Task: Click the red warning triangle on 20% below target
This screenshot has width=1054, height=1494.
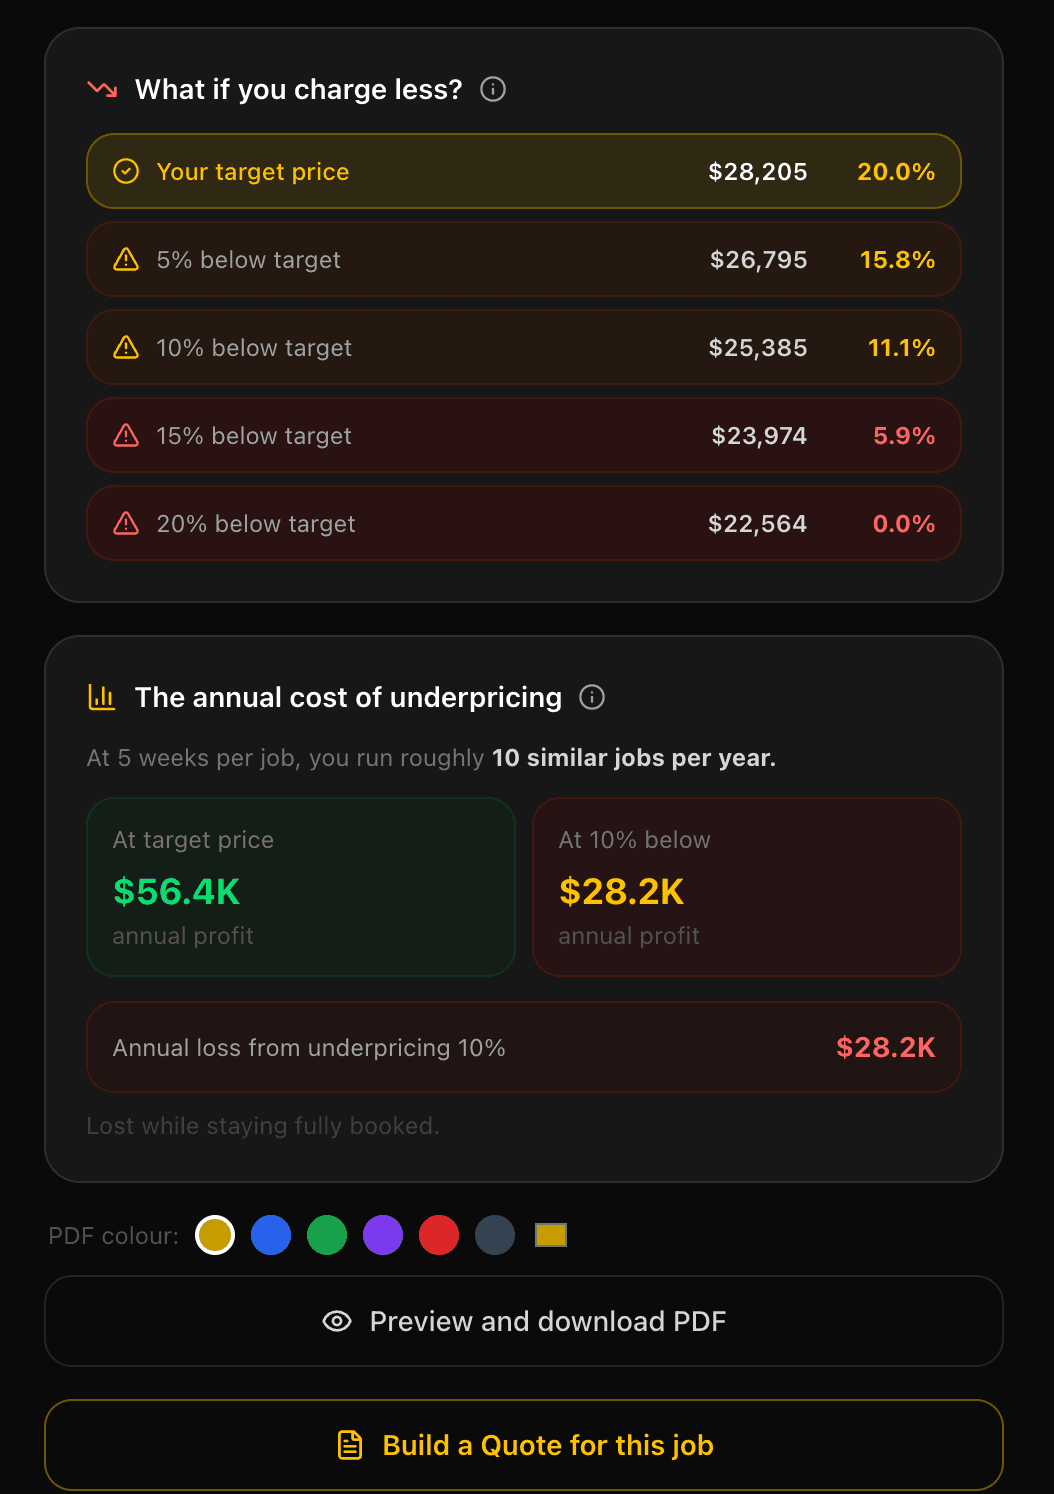Action: 126,523
